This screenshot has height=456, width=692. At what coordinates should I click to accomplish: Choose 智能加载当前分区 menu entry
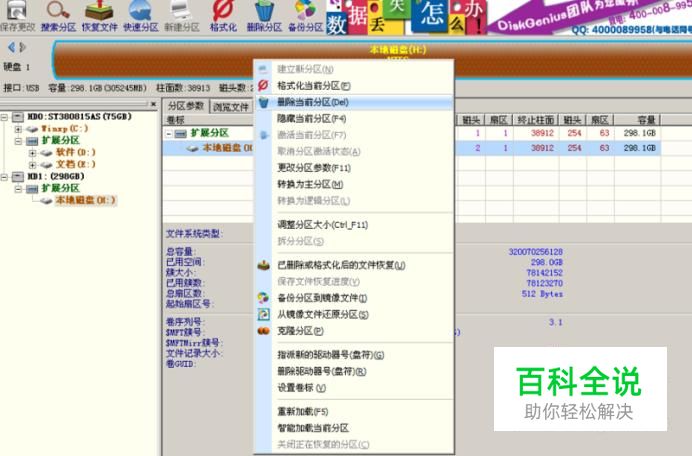[354, 428]
